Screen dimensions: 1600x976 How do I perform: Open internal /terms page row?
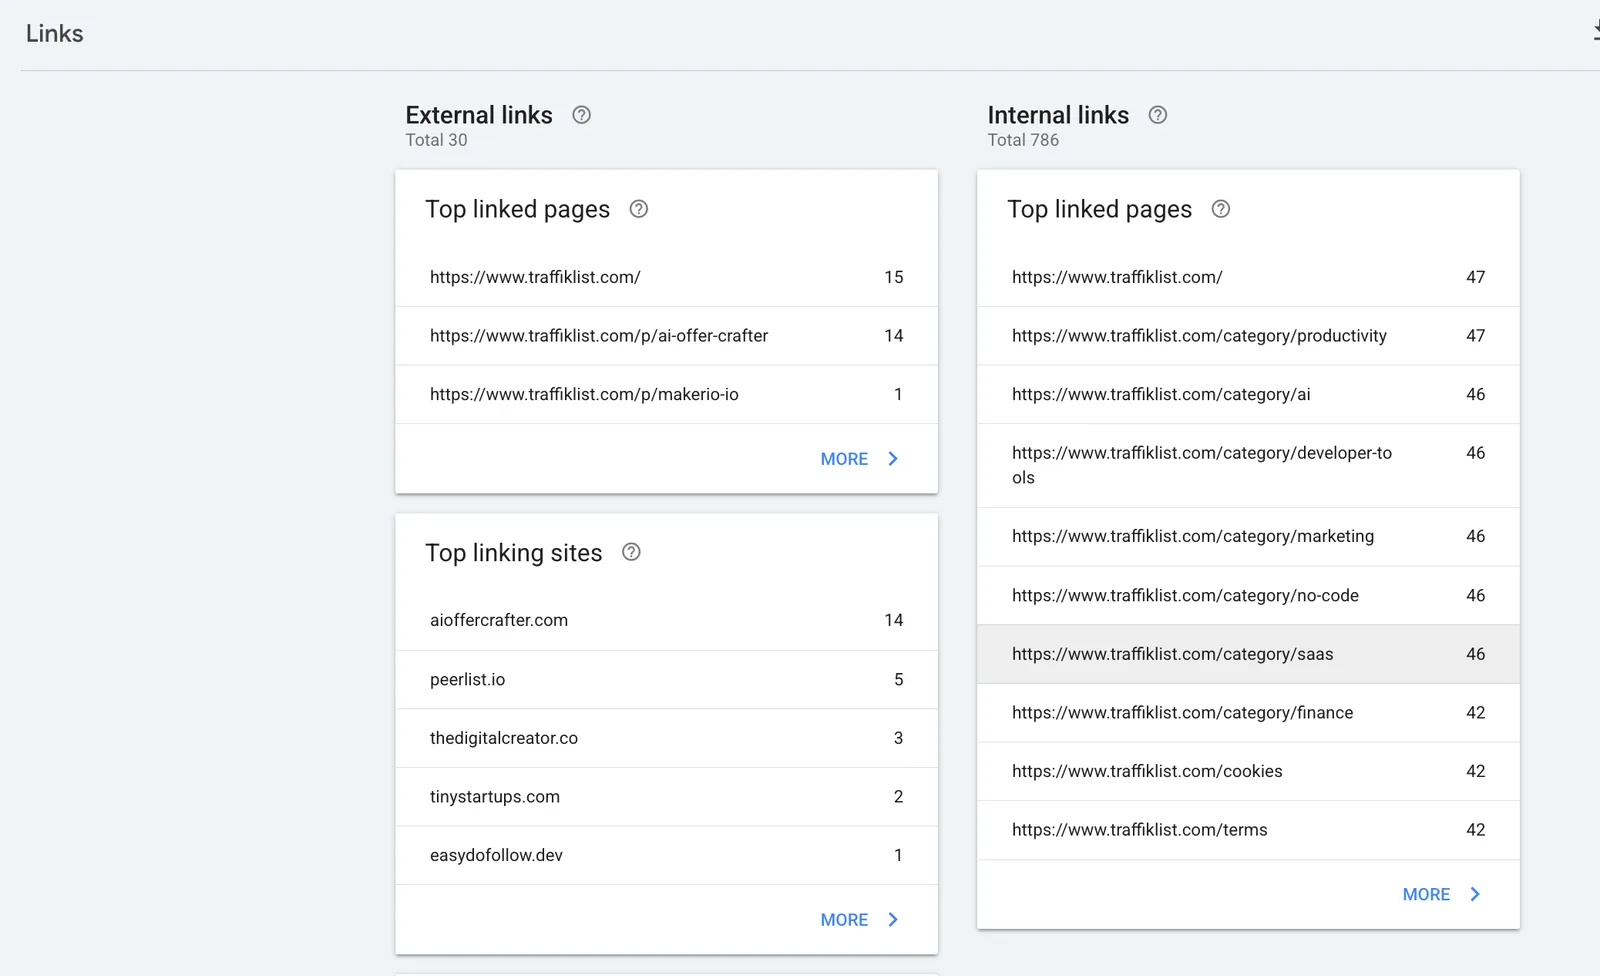click(1249, 831)
